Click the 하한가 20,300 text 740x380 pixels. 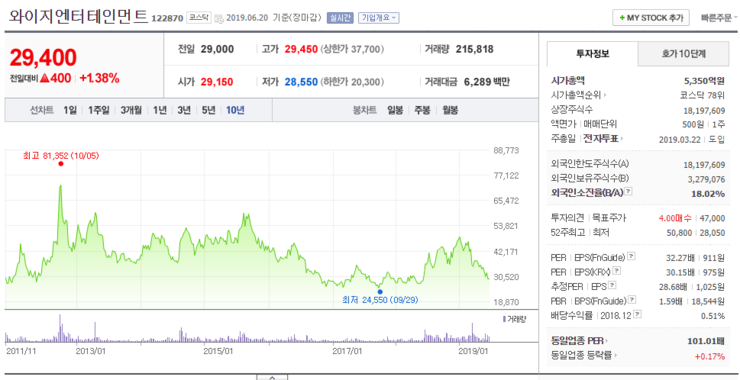tap(352, 82)
